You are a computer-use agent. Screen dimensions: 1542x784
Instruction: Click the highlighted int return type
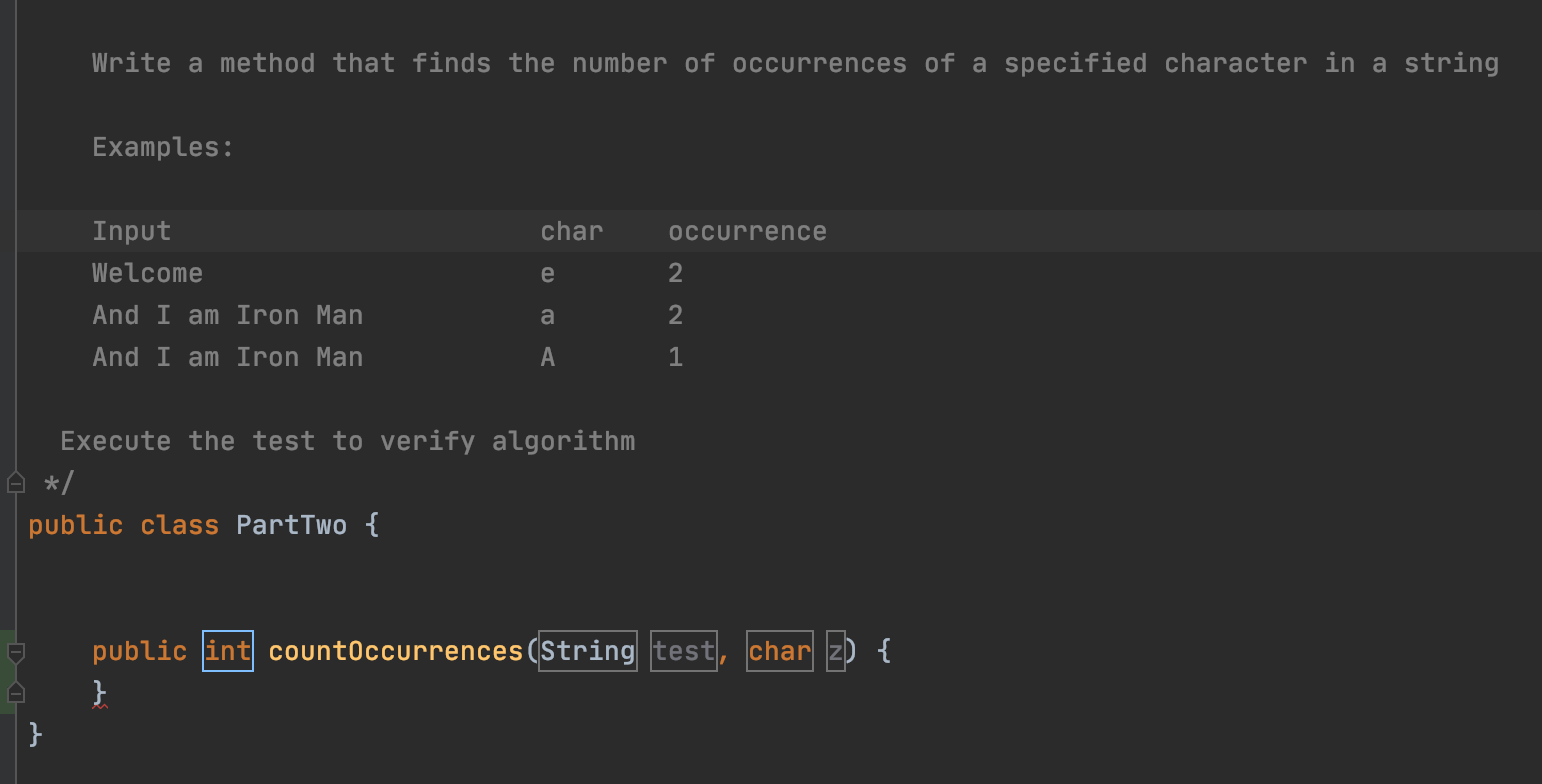[228, 651]
